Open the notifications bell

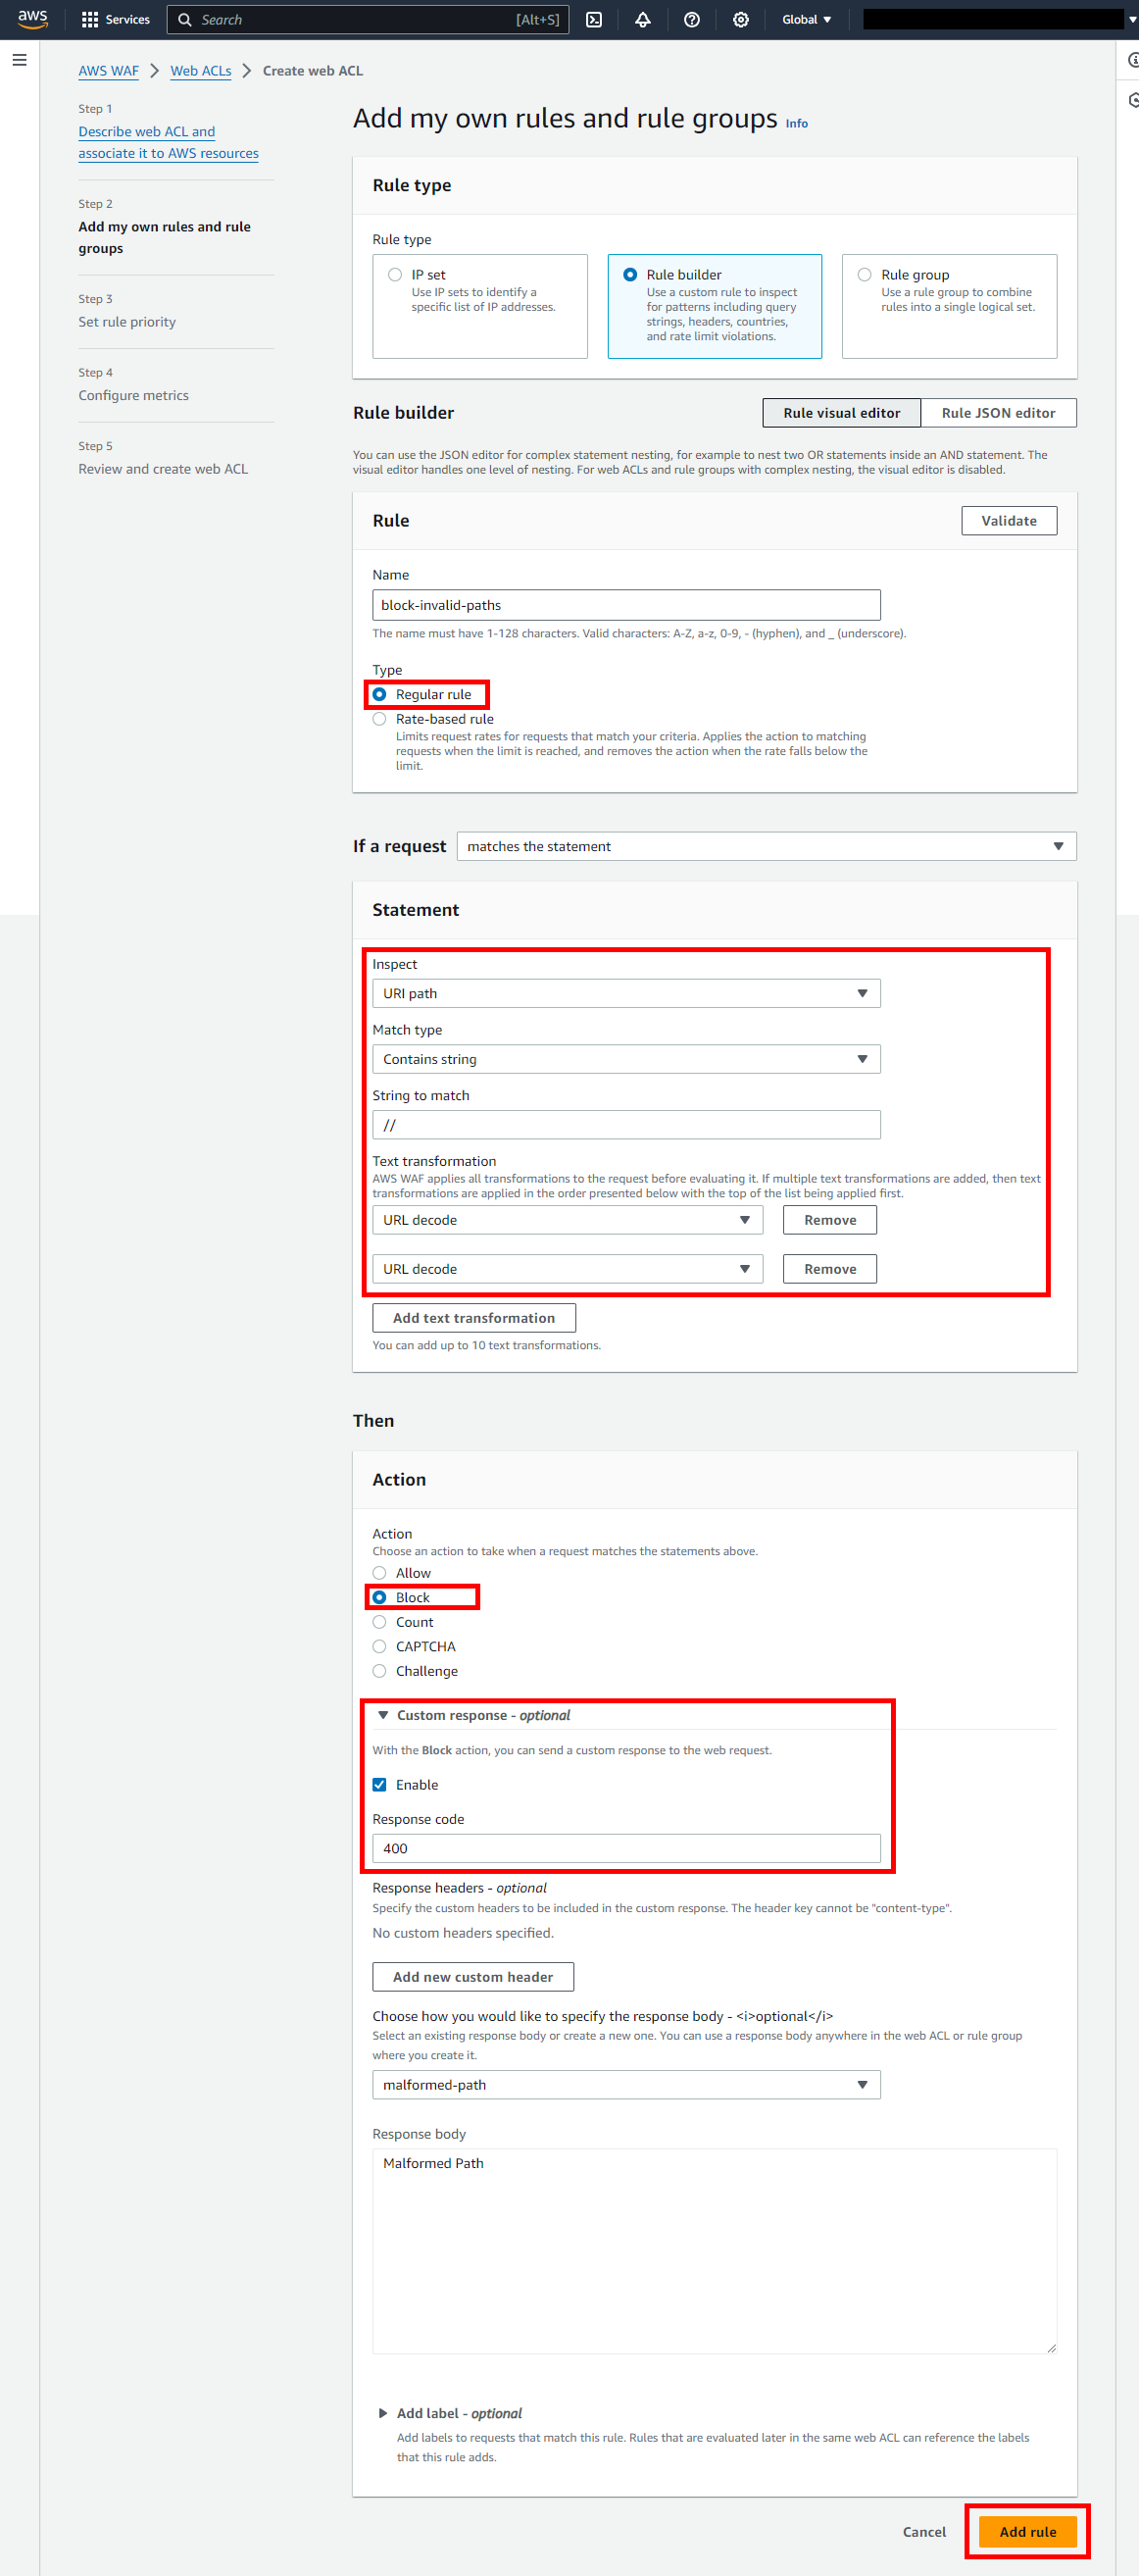pyautogui.click(x=643, y=19)
